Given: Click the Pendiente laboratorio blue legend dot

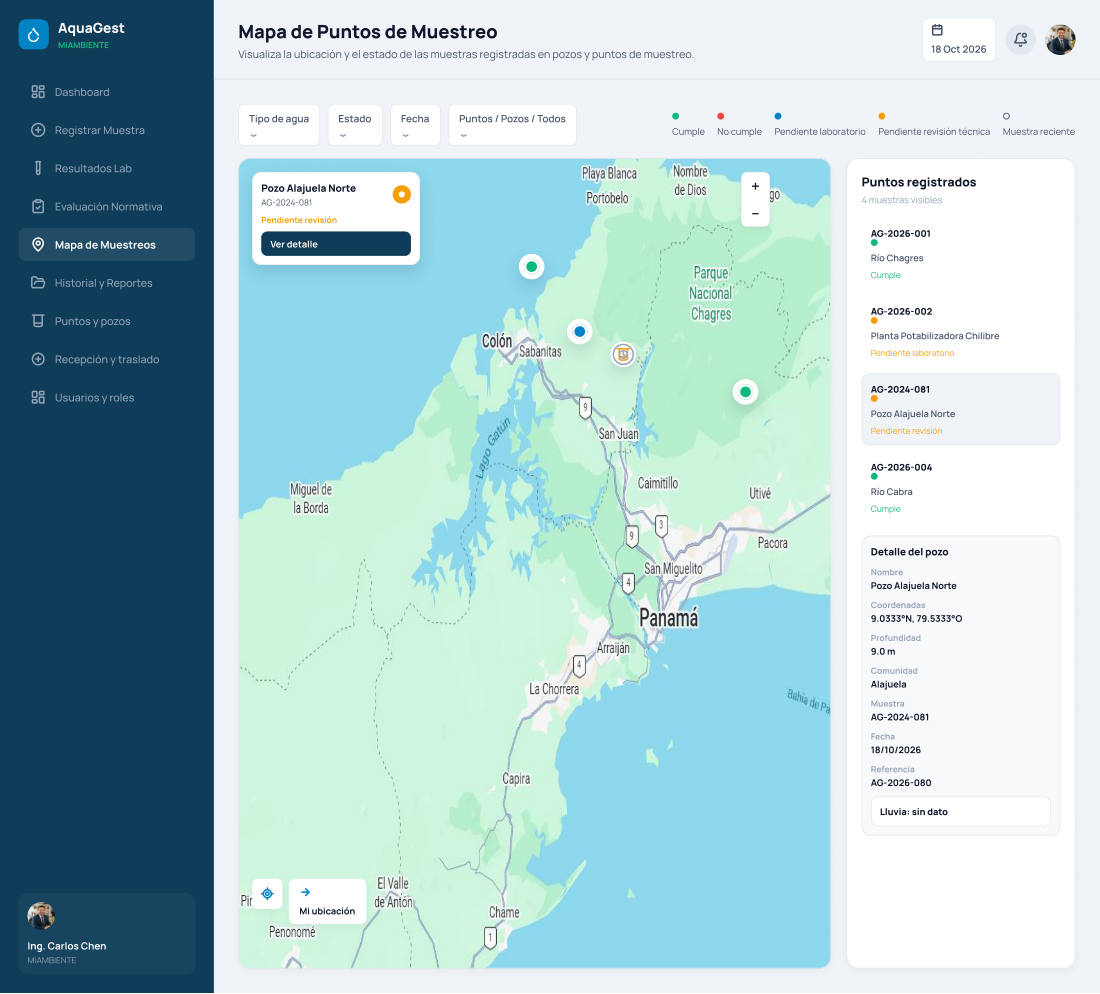Looking at the screenshot, I should [778, 116].
